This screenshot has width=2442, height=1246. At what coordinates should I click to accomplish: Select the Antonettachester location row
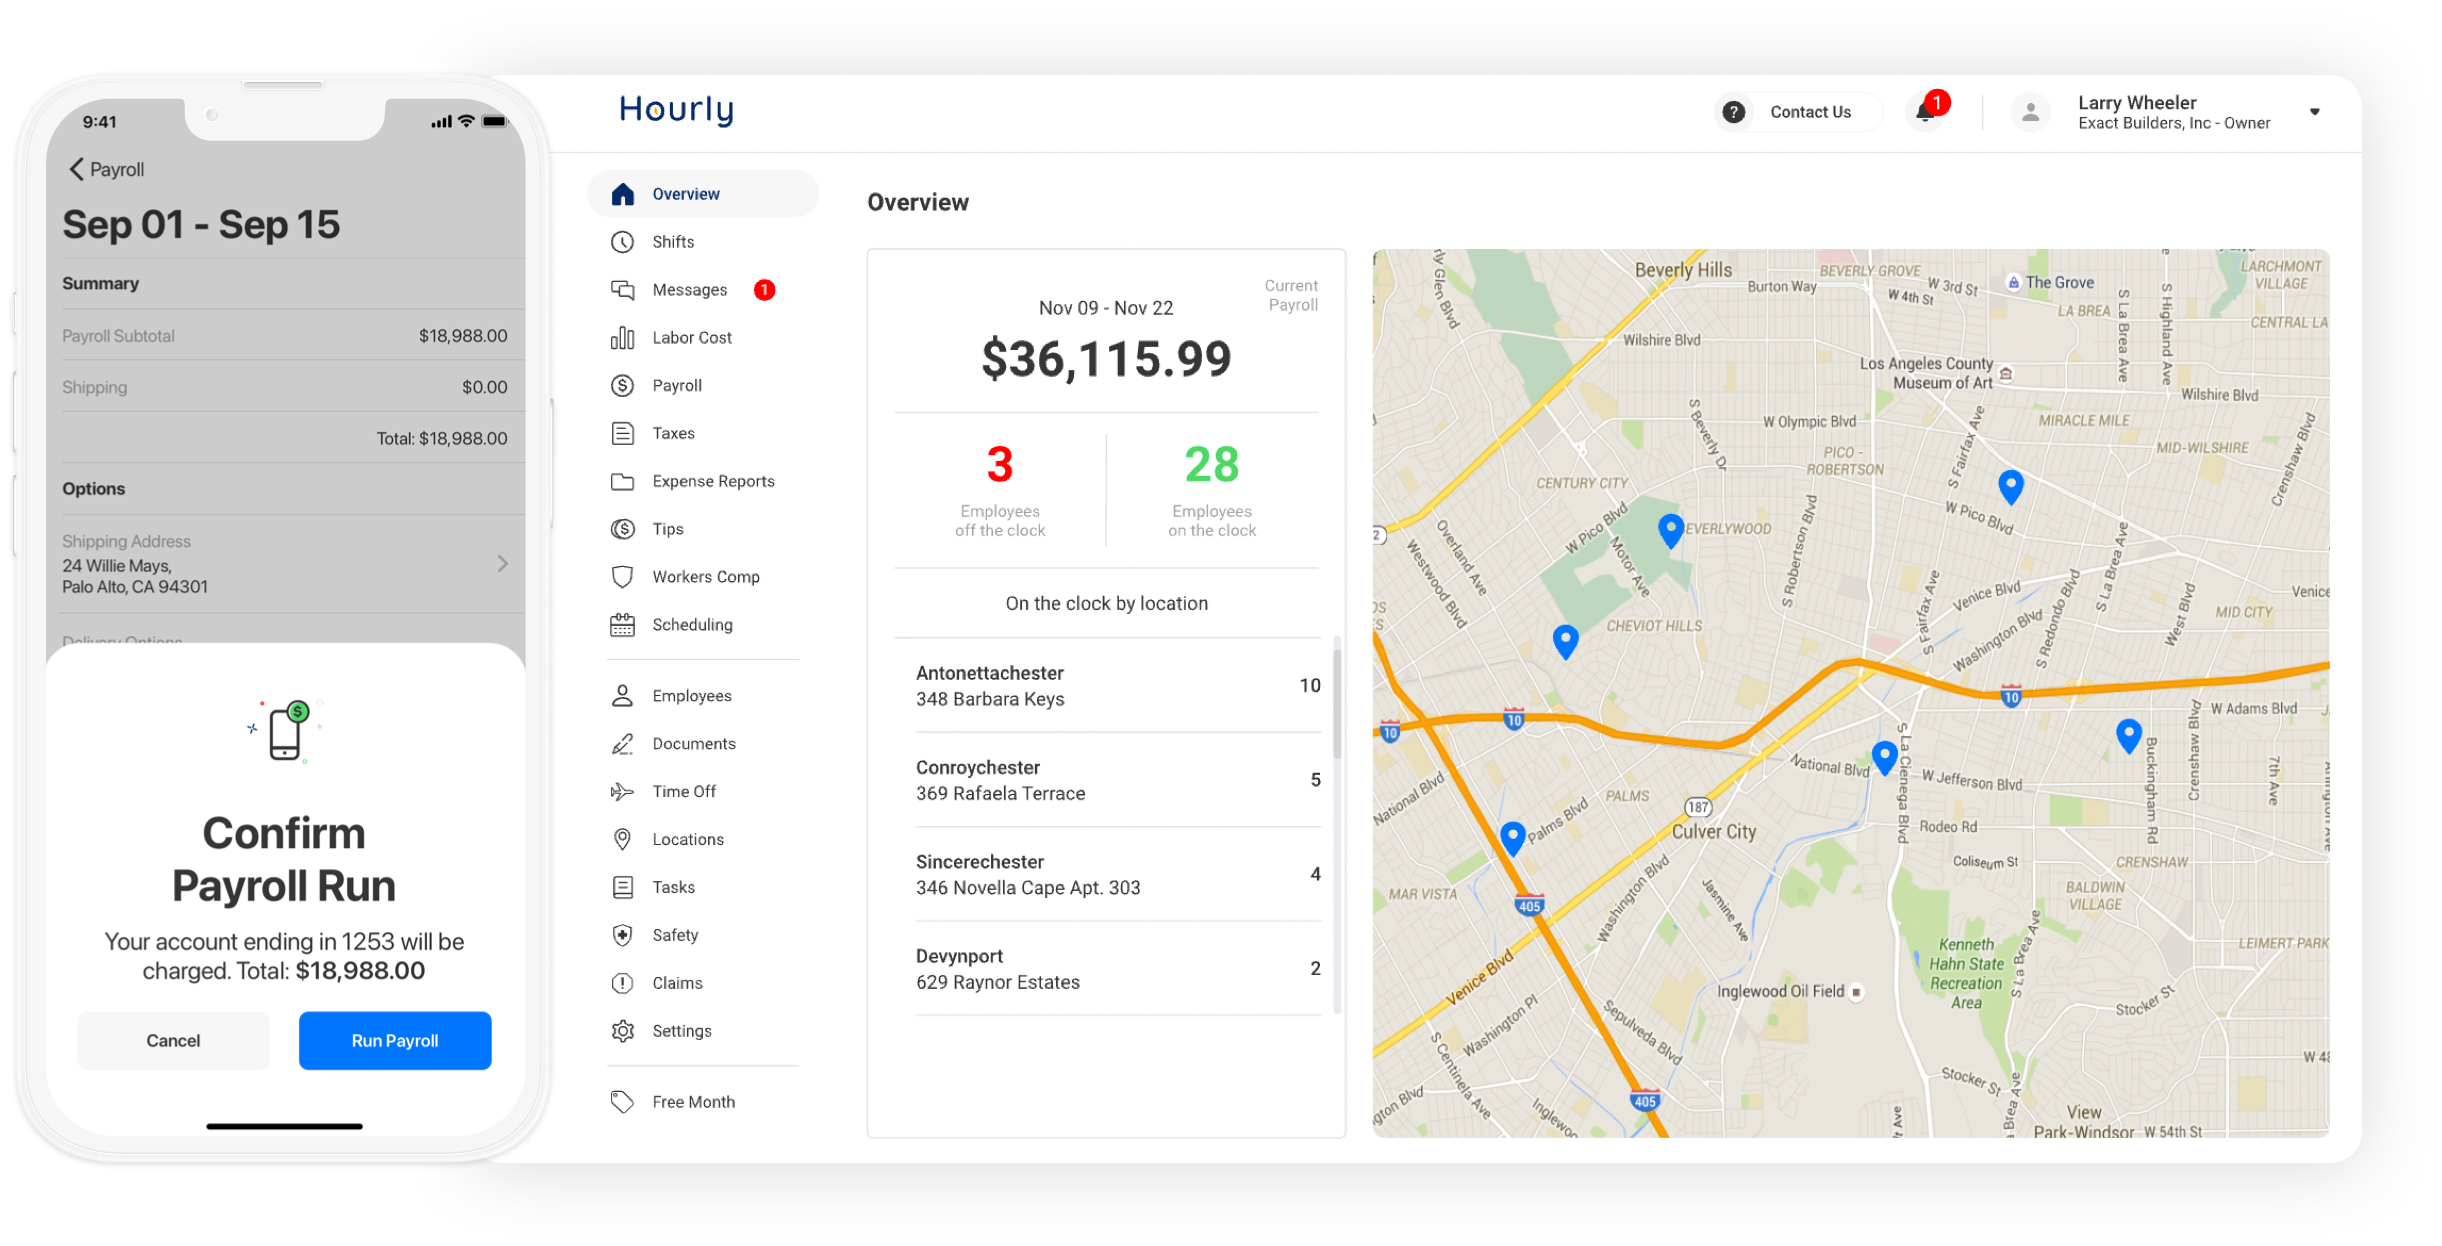click(1118, 686)
